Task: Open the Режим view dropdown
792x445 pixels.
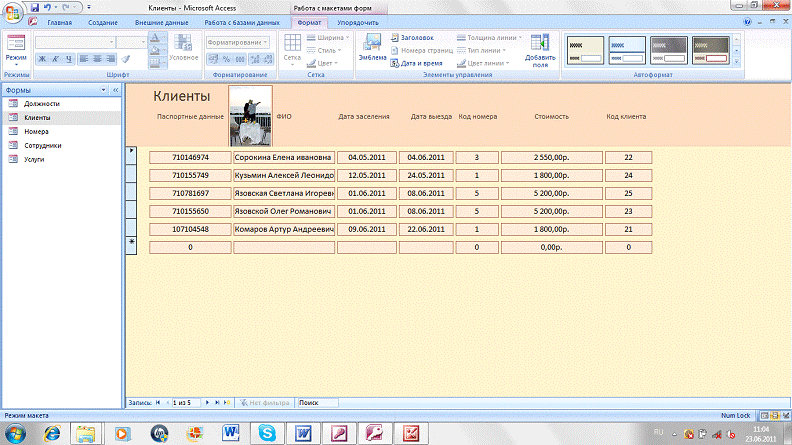Action: pos(16,62)
